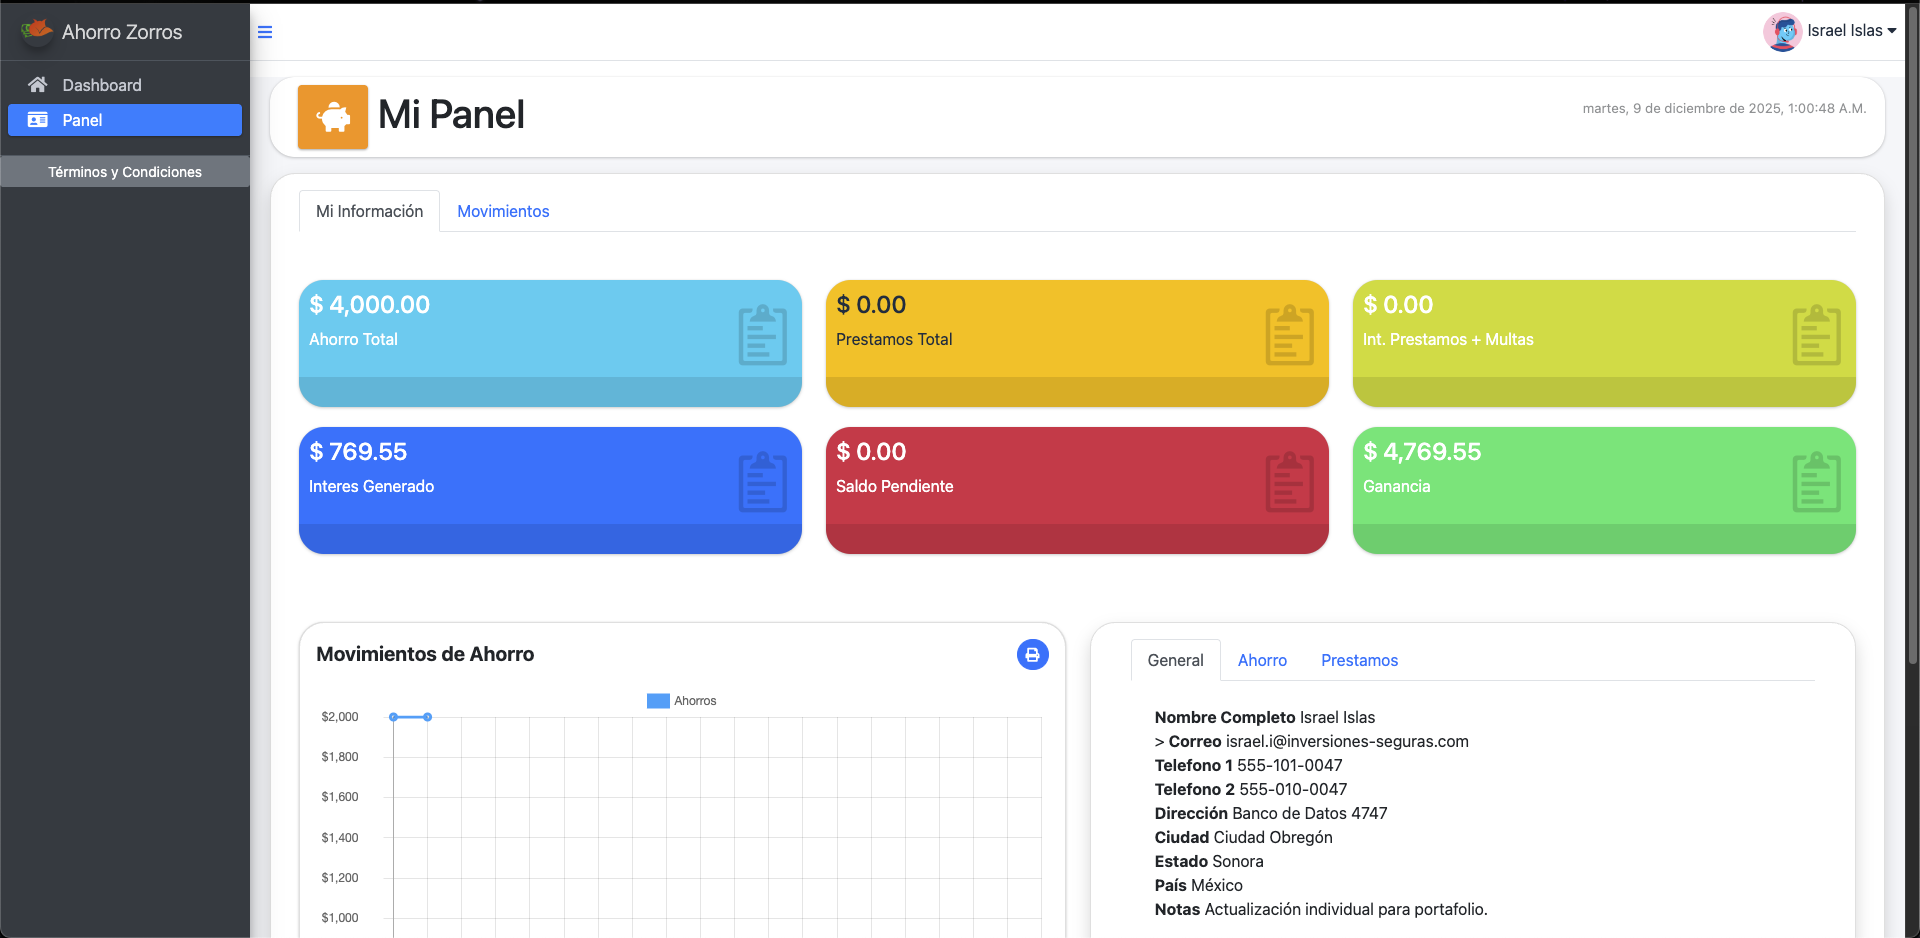1920x938 pixels.
Task: Toggle the sidebar with the hamburger icon
Action: [x=264, y=31]
